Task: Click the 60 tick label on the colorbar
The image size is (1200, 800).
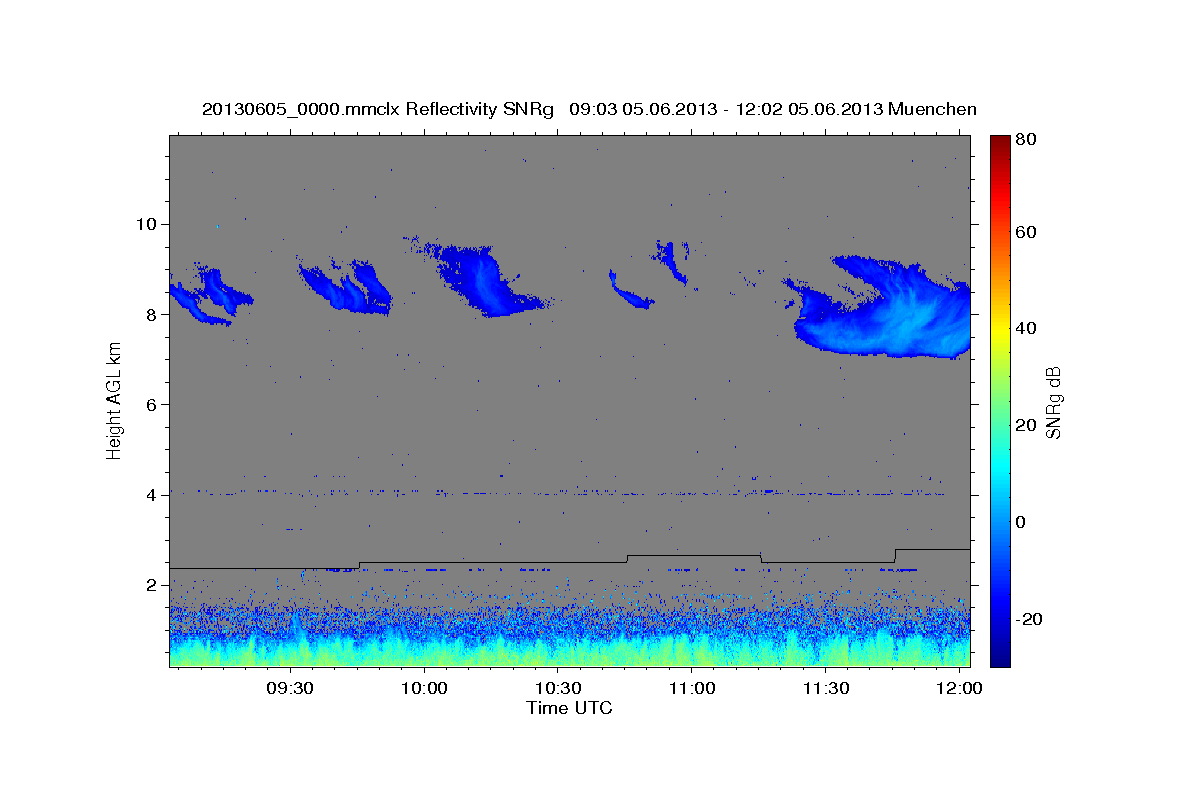Action: [x=1024, y=232]
